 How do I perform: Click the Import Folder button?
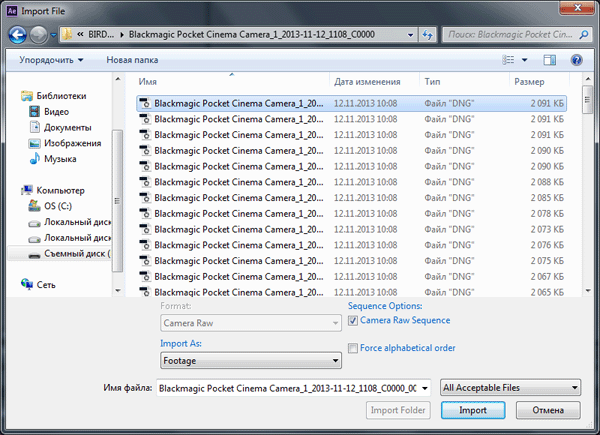398,410
